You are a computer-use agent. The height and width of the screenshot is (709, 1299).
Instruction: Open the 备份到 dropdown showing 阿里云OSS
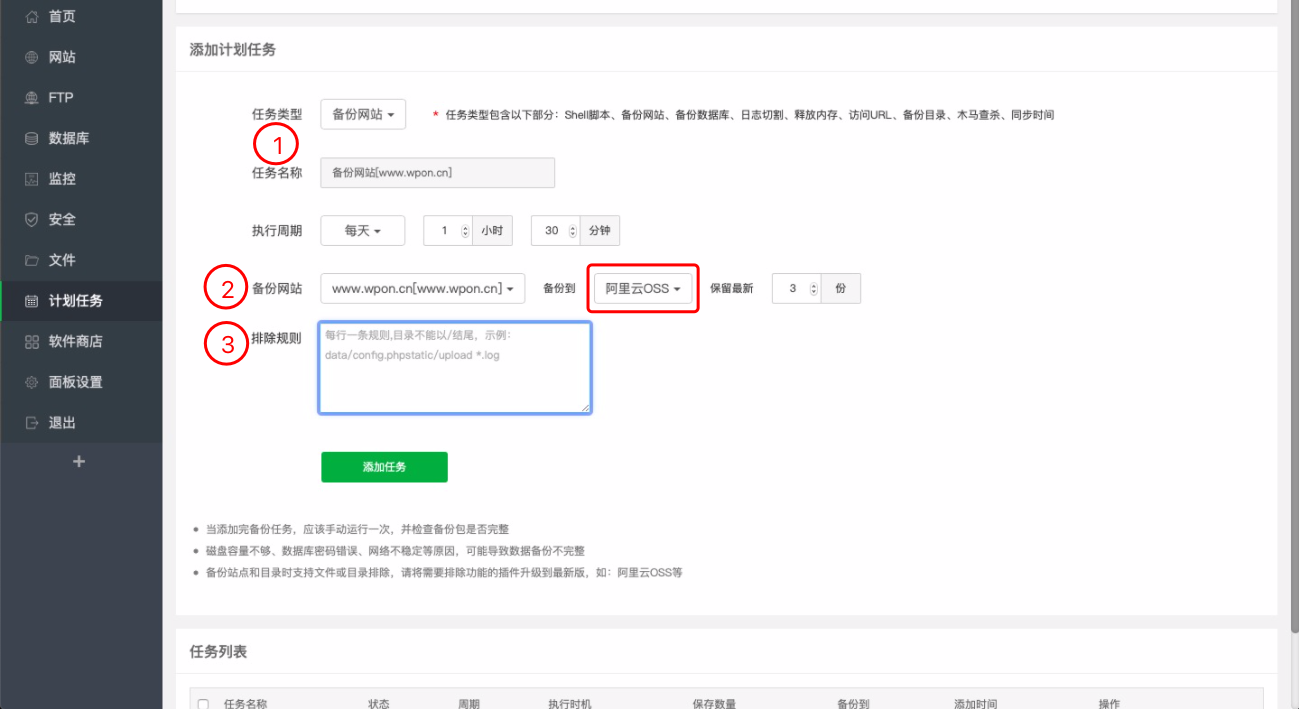tap(643, 288)
